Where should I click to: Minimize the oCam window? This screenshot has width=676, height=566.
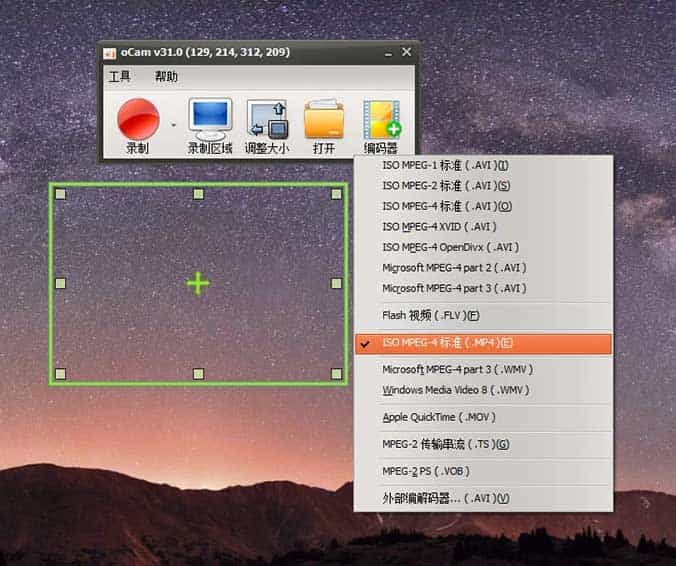(x=387, y=52)
